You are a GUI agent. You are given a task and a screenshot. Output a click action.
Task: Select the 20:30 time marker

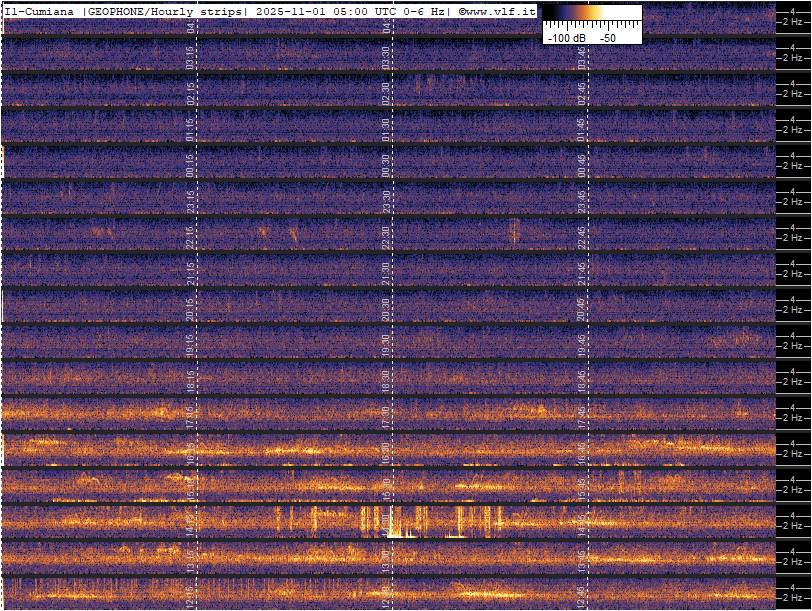click(x=386, y=308)
